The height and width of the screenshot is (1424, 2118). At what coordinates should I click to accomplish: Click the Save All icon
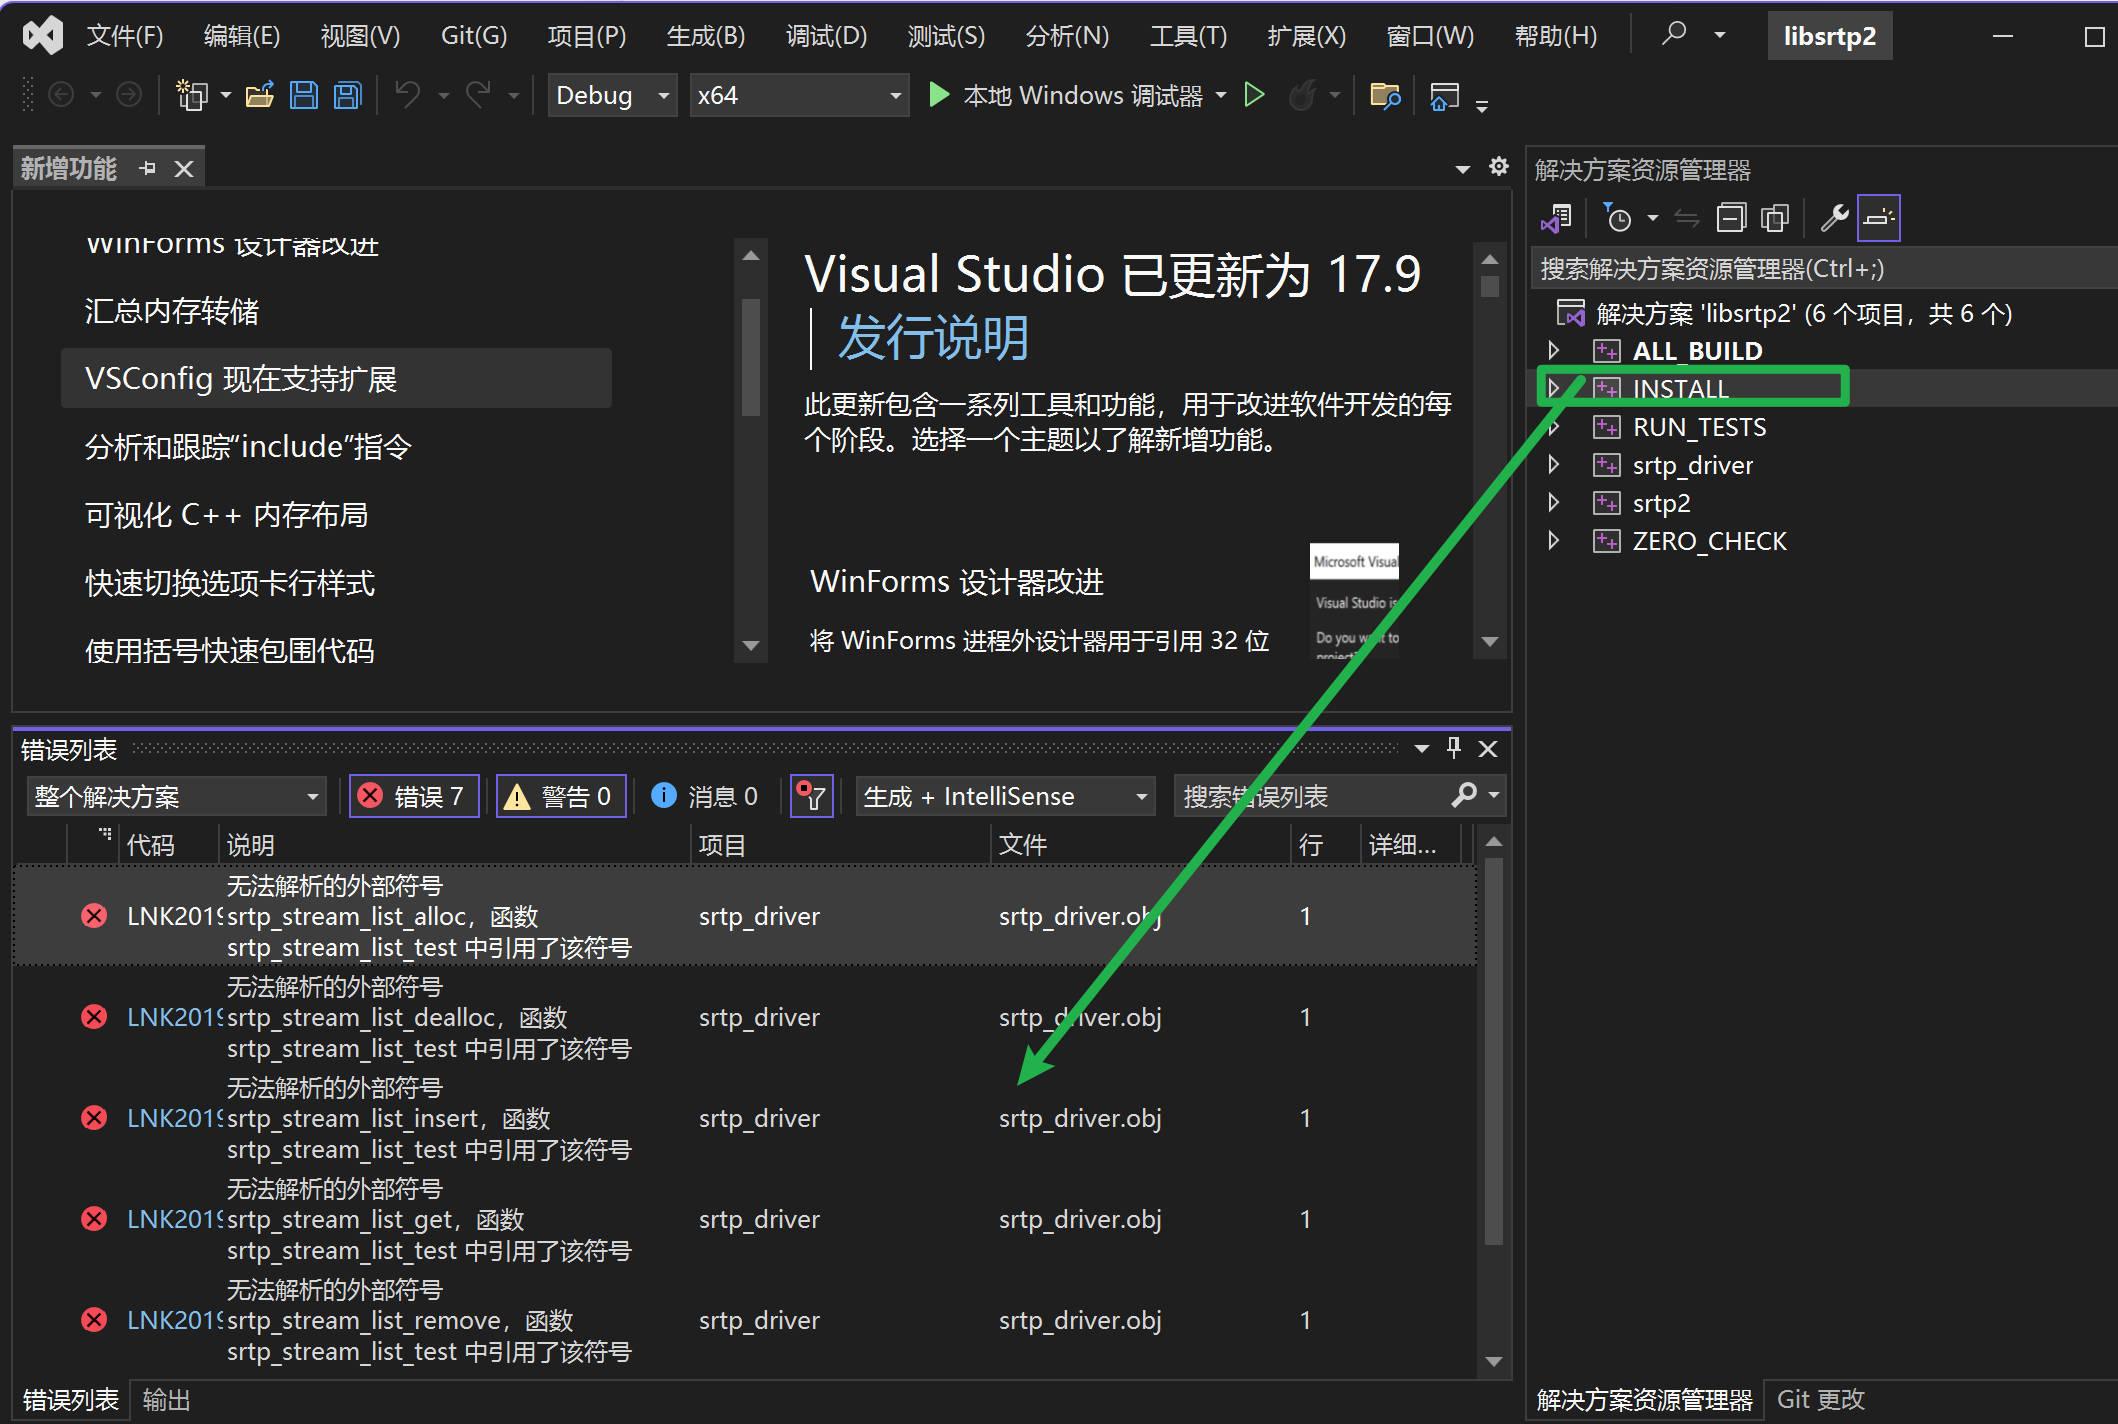[x=348, y=95]
